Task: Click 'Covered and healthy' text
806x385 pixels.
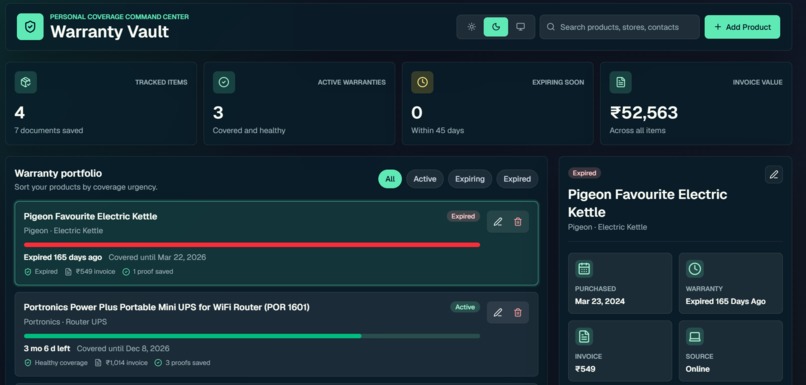Action: click(249, 131)
